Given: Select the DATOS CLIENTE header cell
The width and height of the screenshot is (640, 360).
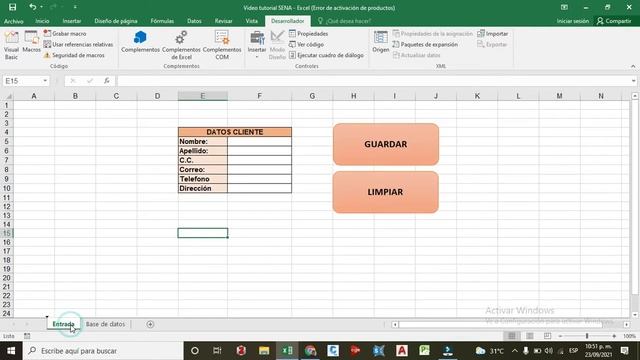Looking at the screenshot, I should pyautogui.click(x=235, y=132).
